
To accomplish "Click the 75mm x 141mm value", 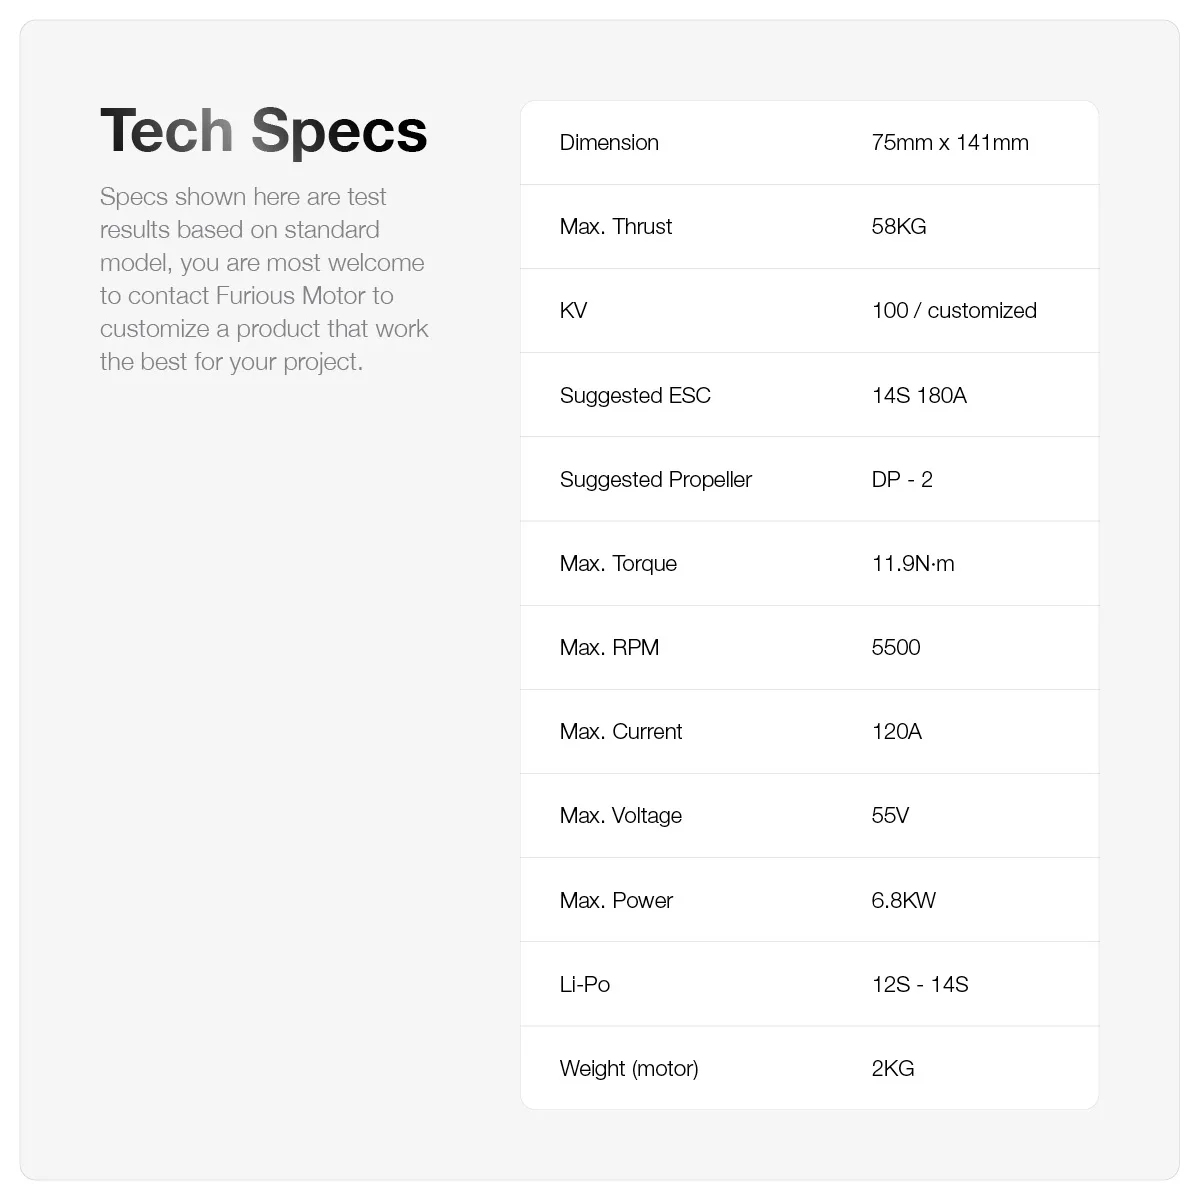I will 949,142.
